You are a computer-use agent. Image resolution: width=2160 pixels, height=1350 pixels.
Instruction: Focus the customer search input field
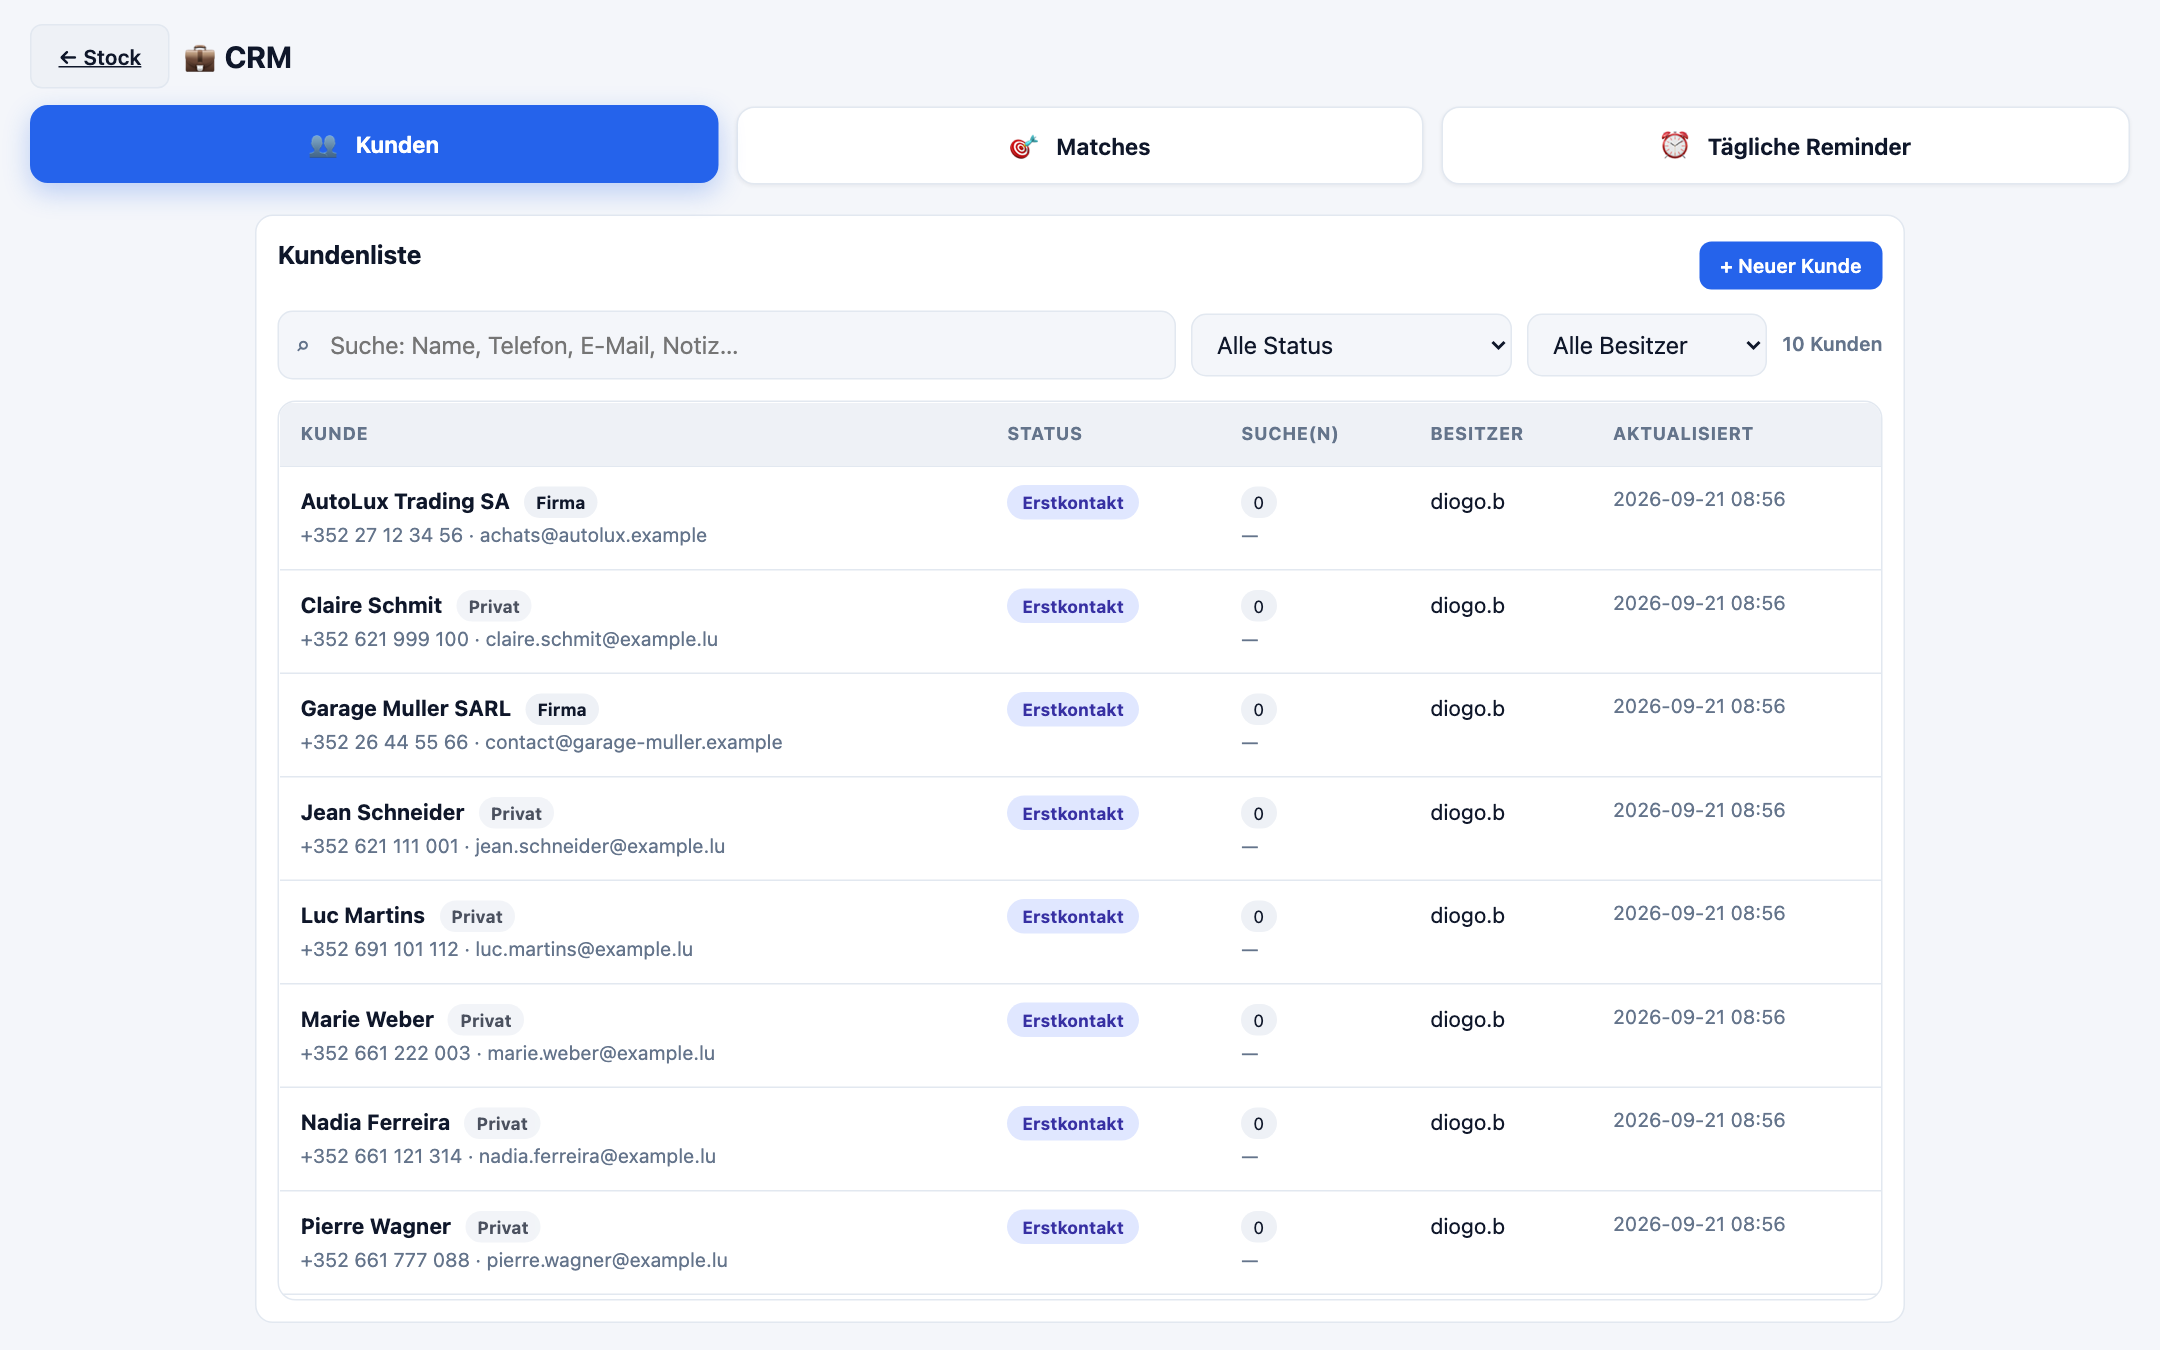point(726,345)
